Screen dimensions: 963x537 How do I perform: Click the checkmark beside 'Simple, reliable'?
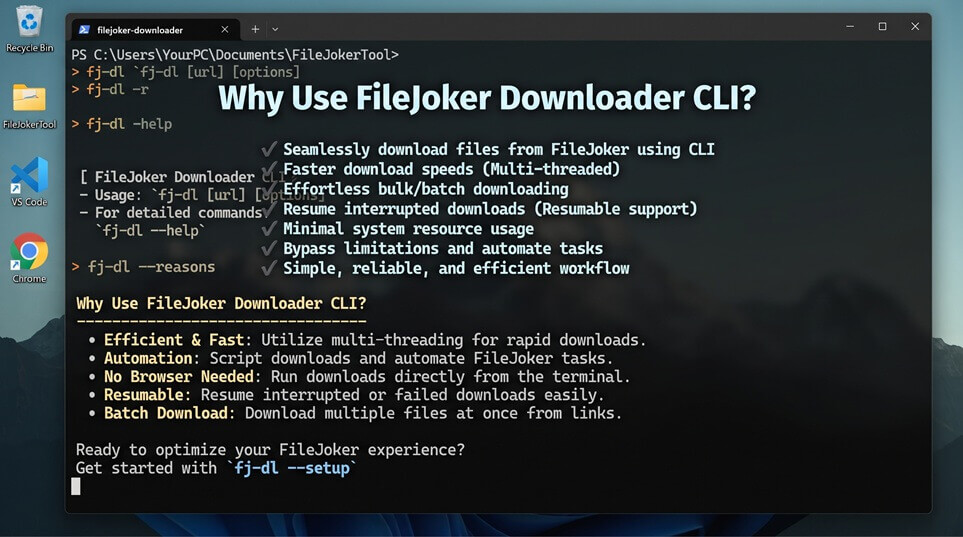tap(269, 268)
